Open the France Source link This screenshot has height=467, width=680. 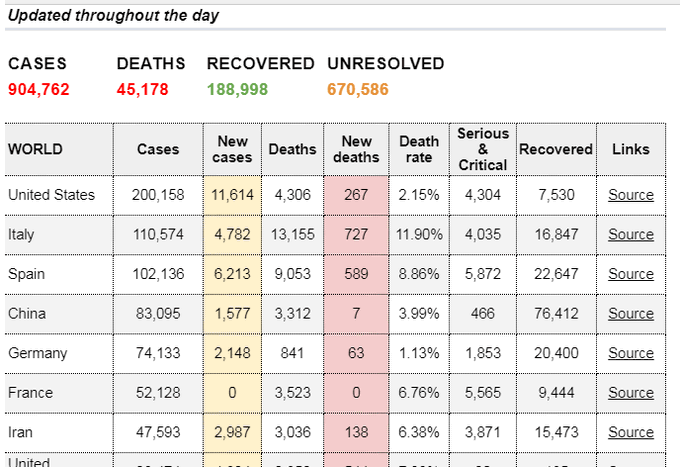631,393
